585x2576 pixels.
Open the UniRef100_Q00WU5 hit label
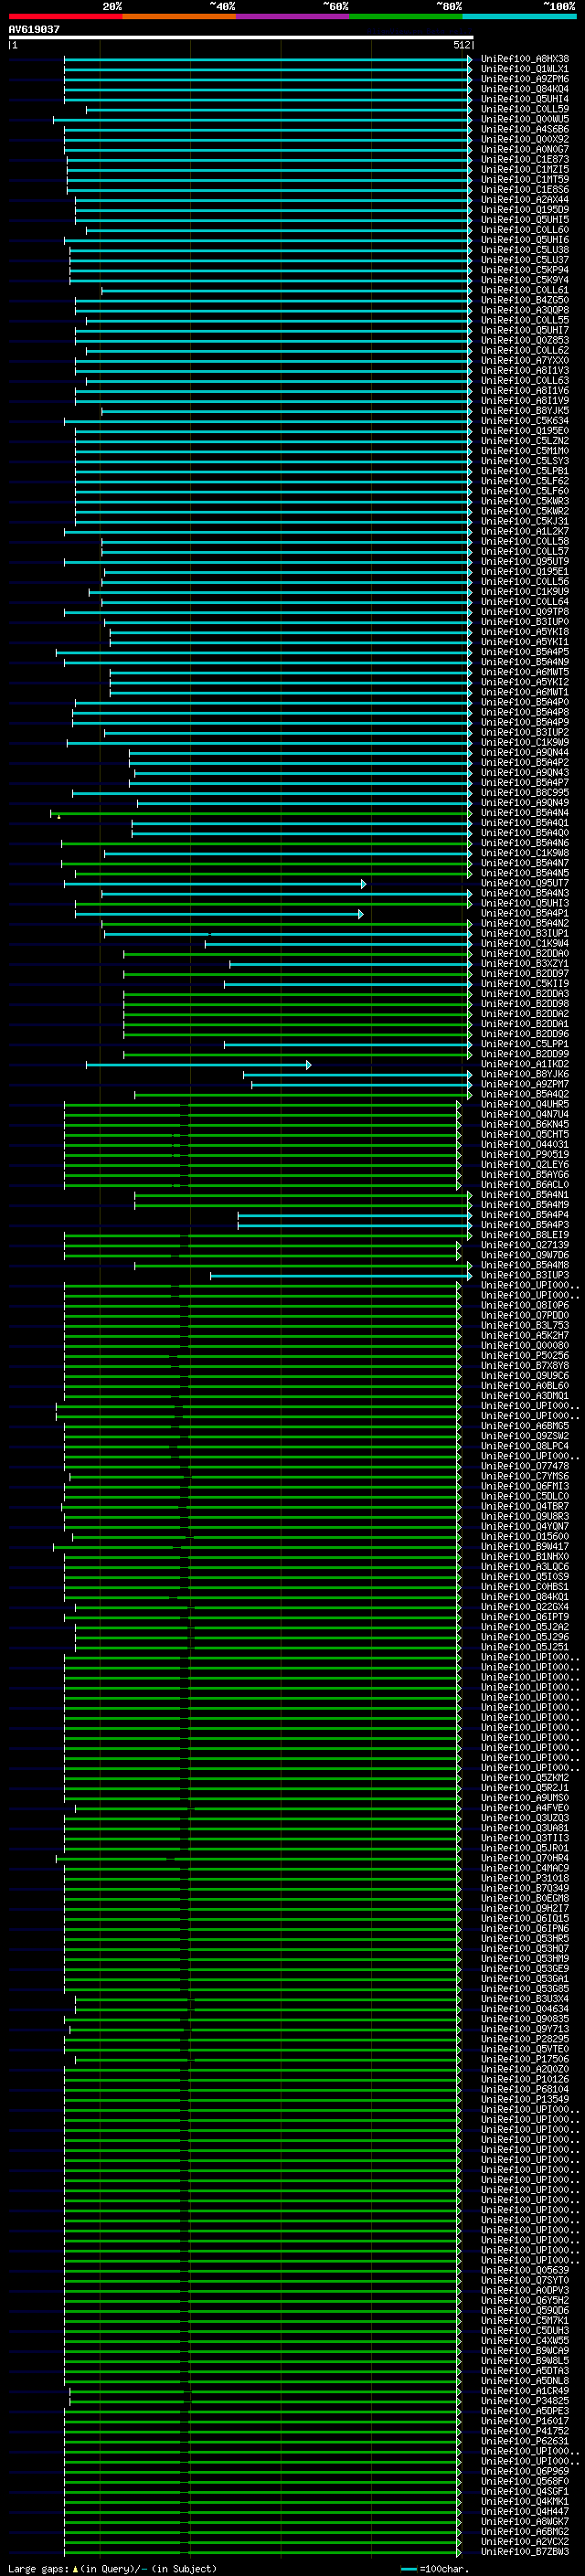click(525, 120)
